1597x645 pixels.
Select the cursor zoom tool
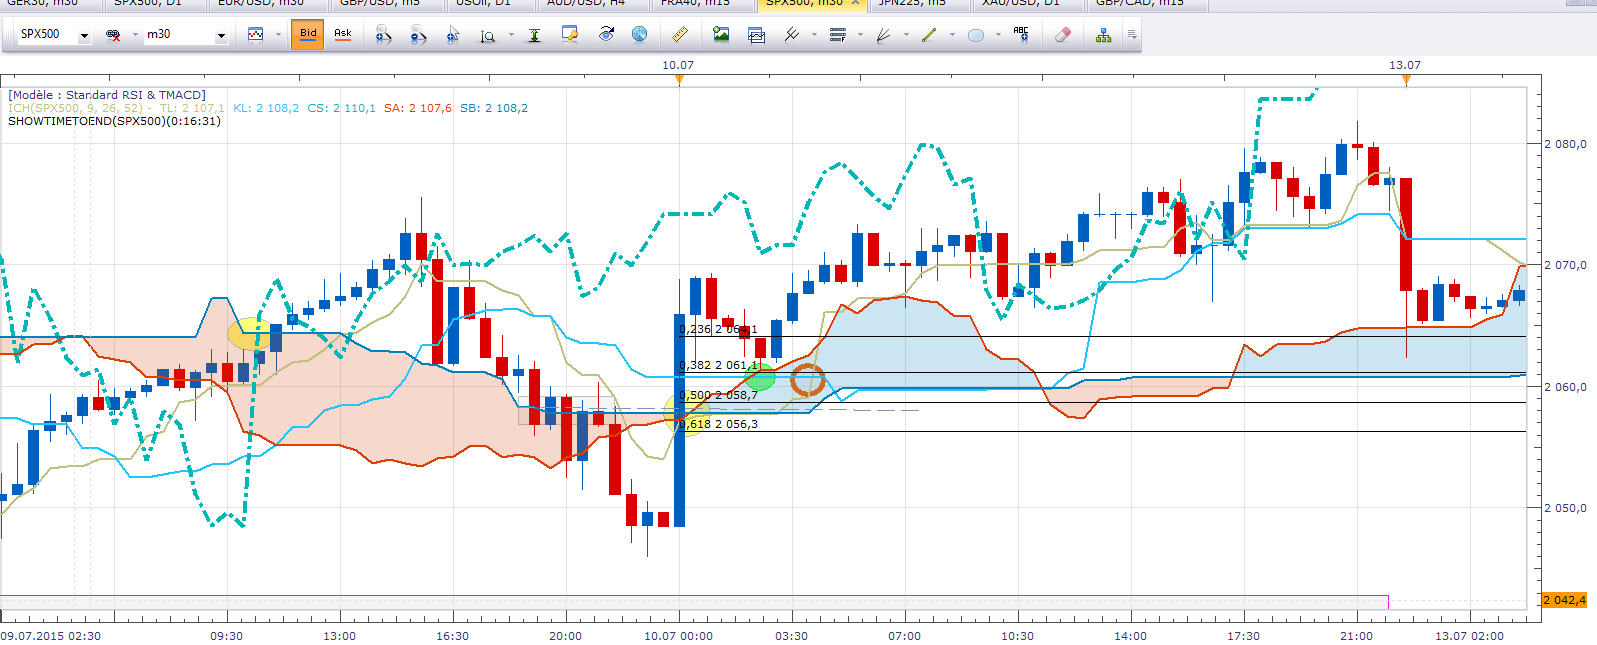453,35
